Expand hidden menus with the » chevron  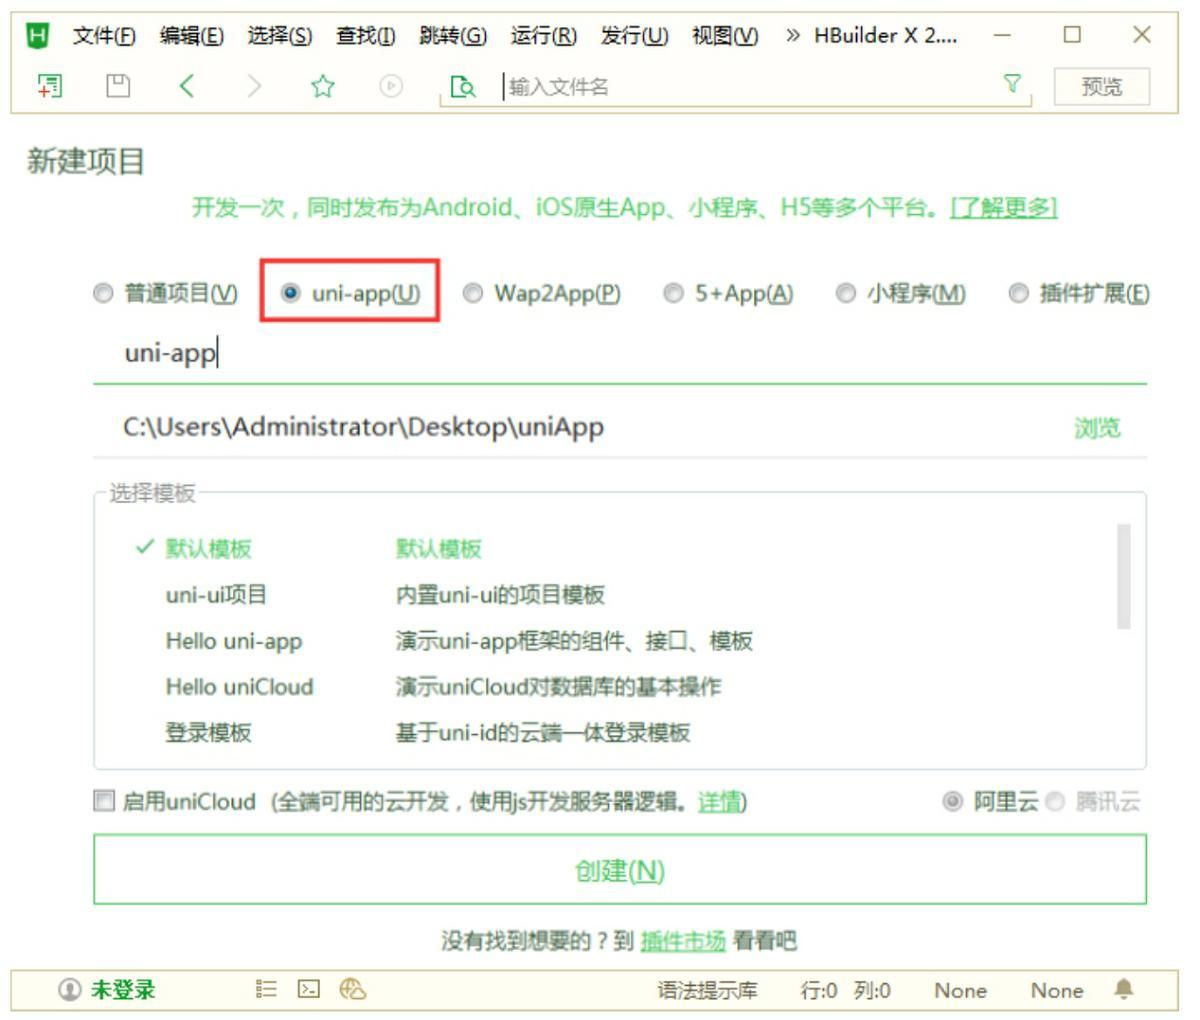[793, 36]
